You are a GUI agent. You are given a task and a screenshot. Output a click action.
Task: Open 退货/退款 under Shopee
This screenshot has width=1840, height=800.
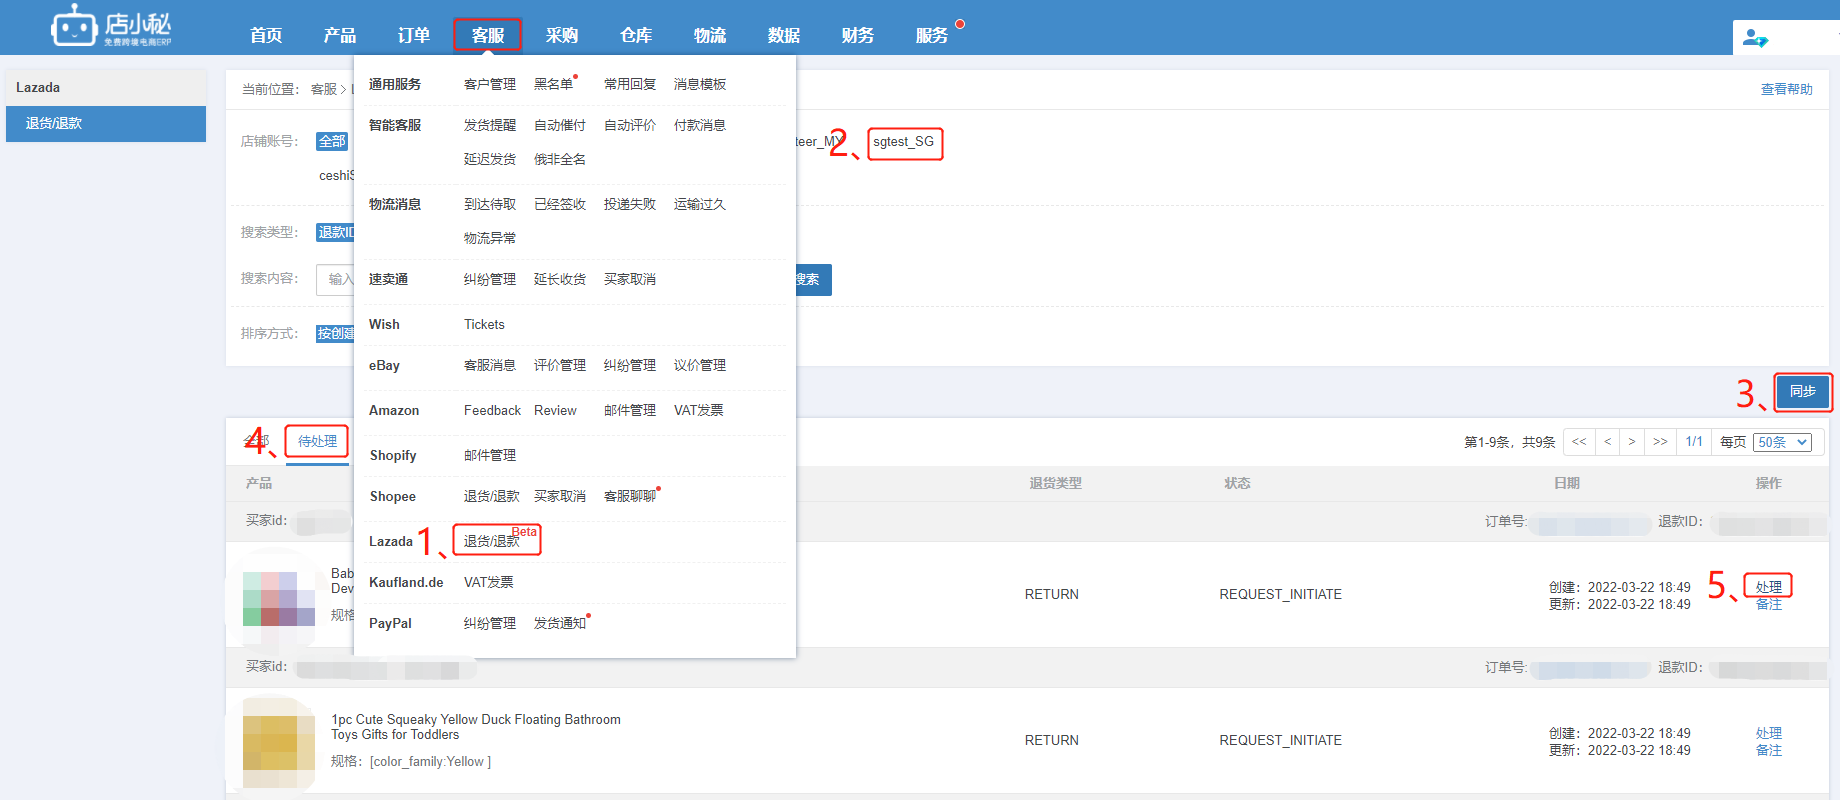pyautogui.click(x=492, y=496)
